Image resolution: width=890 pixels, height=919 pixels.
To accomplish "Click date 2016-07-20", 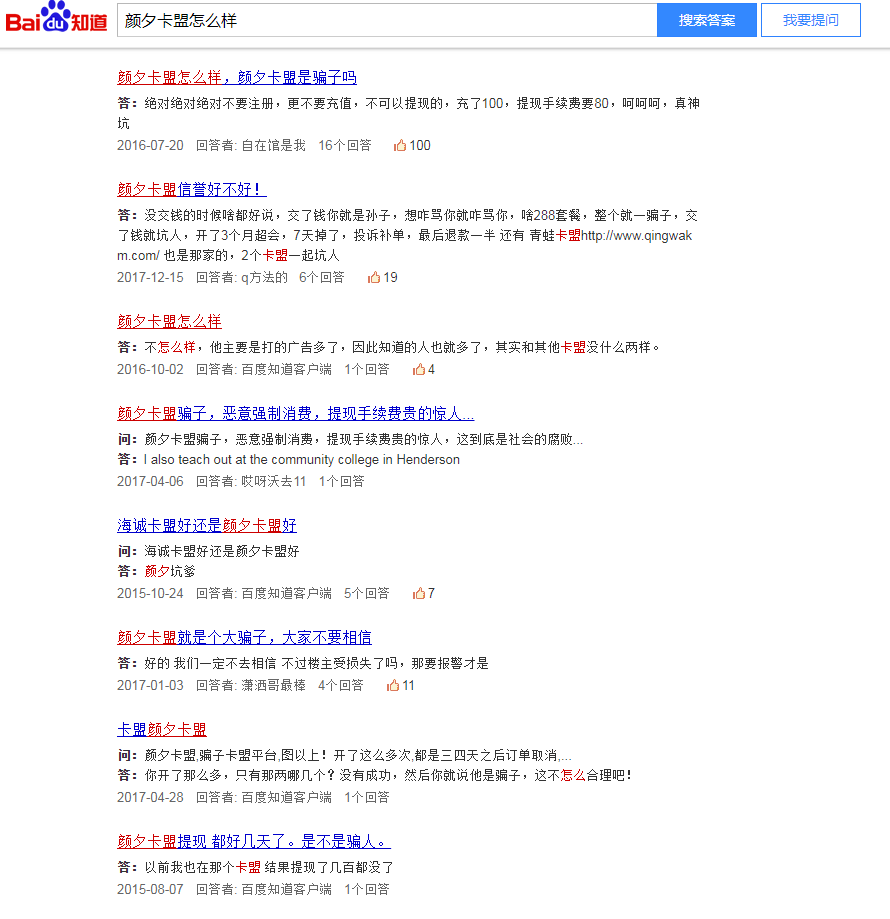I will 150,145.
